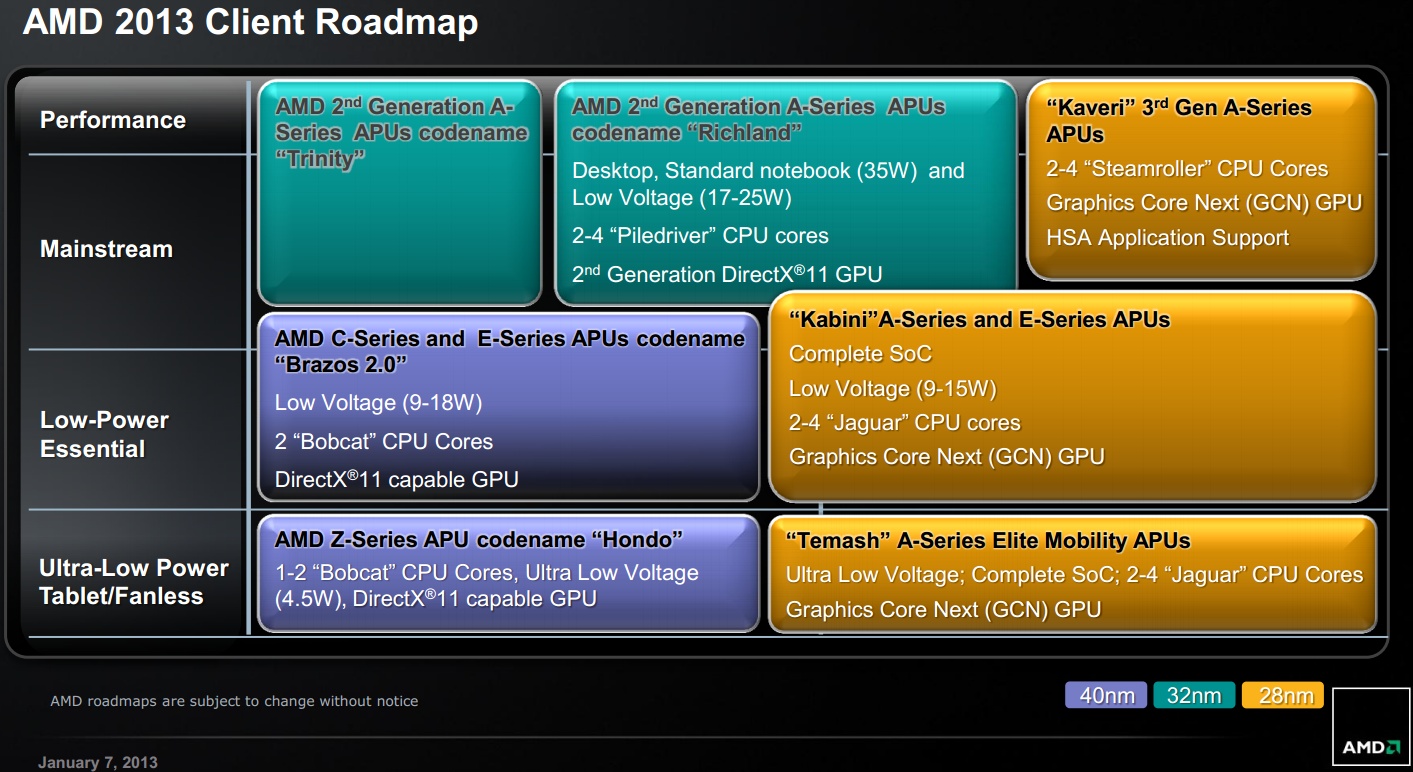Viewport: 1413px width, 772px height.
Task: Select the Kabini A-Series and E-Series heading
Action: coord(979,320)
